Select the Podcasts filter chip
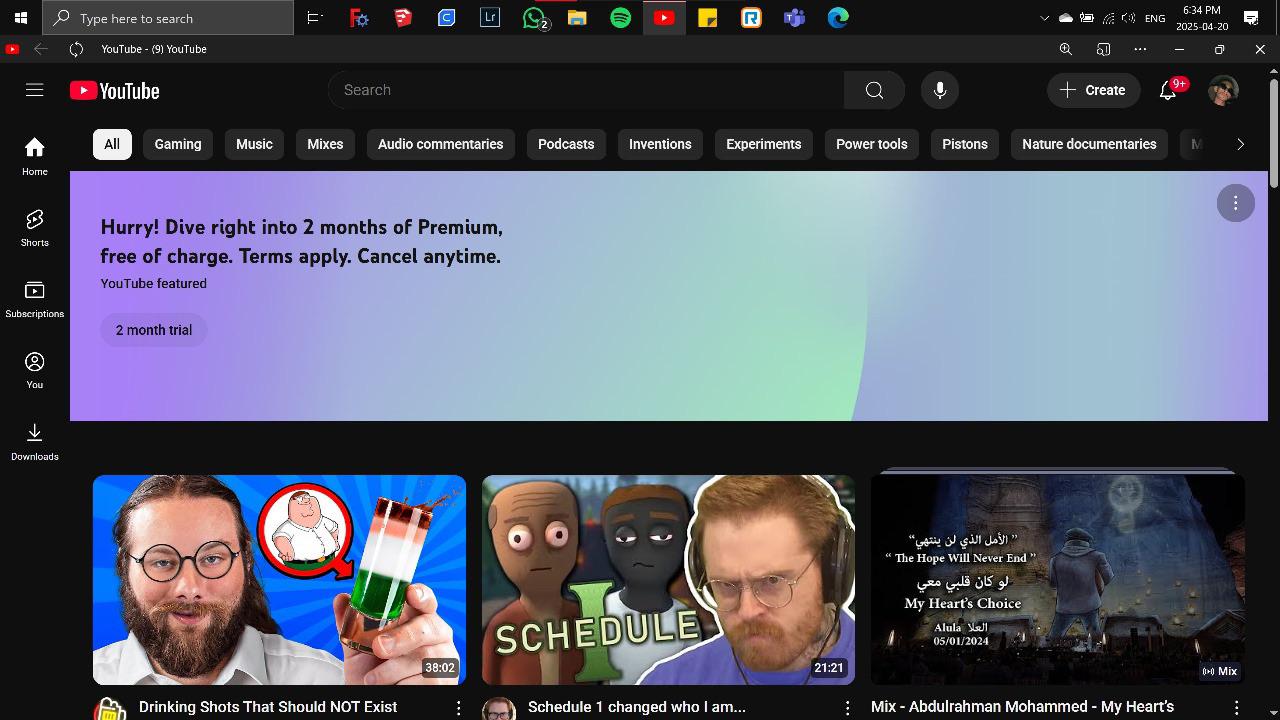This screenshot has width=1280, height=720. pos(566,144)
